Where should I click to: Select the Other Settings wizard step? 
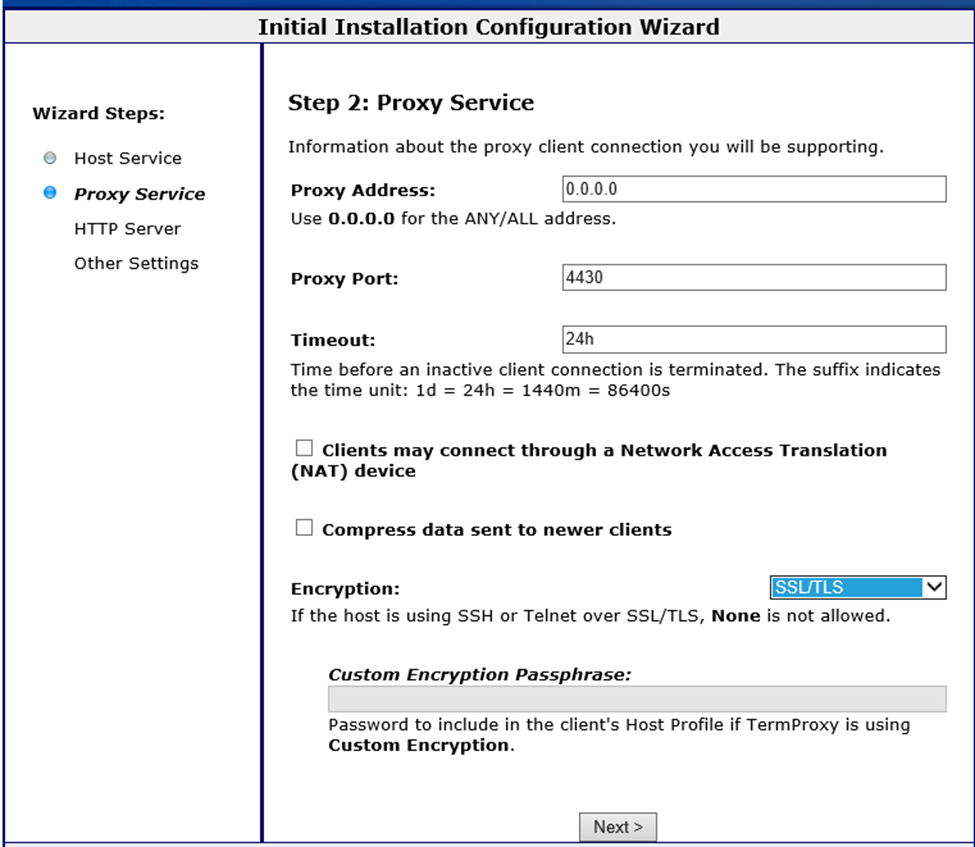[136, 263]
